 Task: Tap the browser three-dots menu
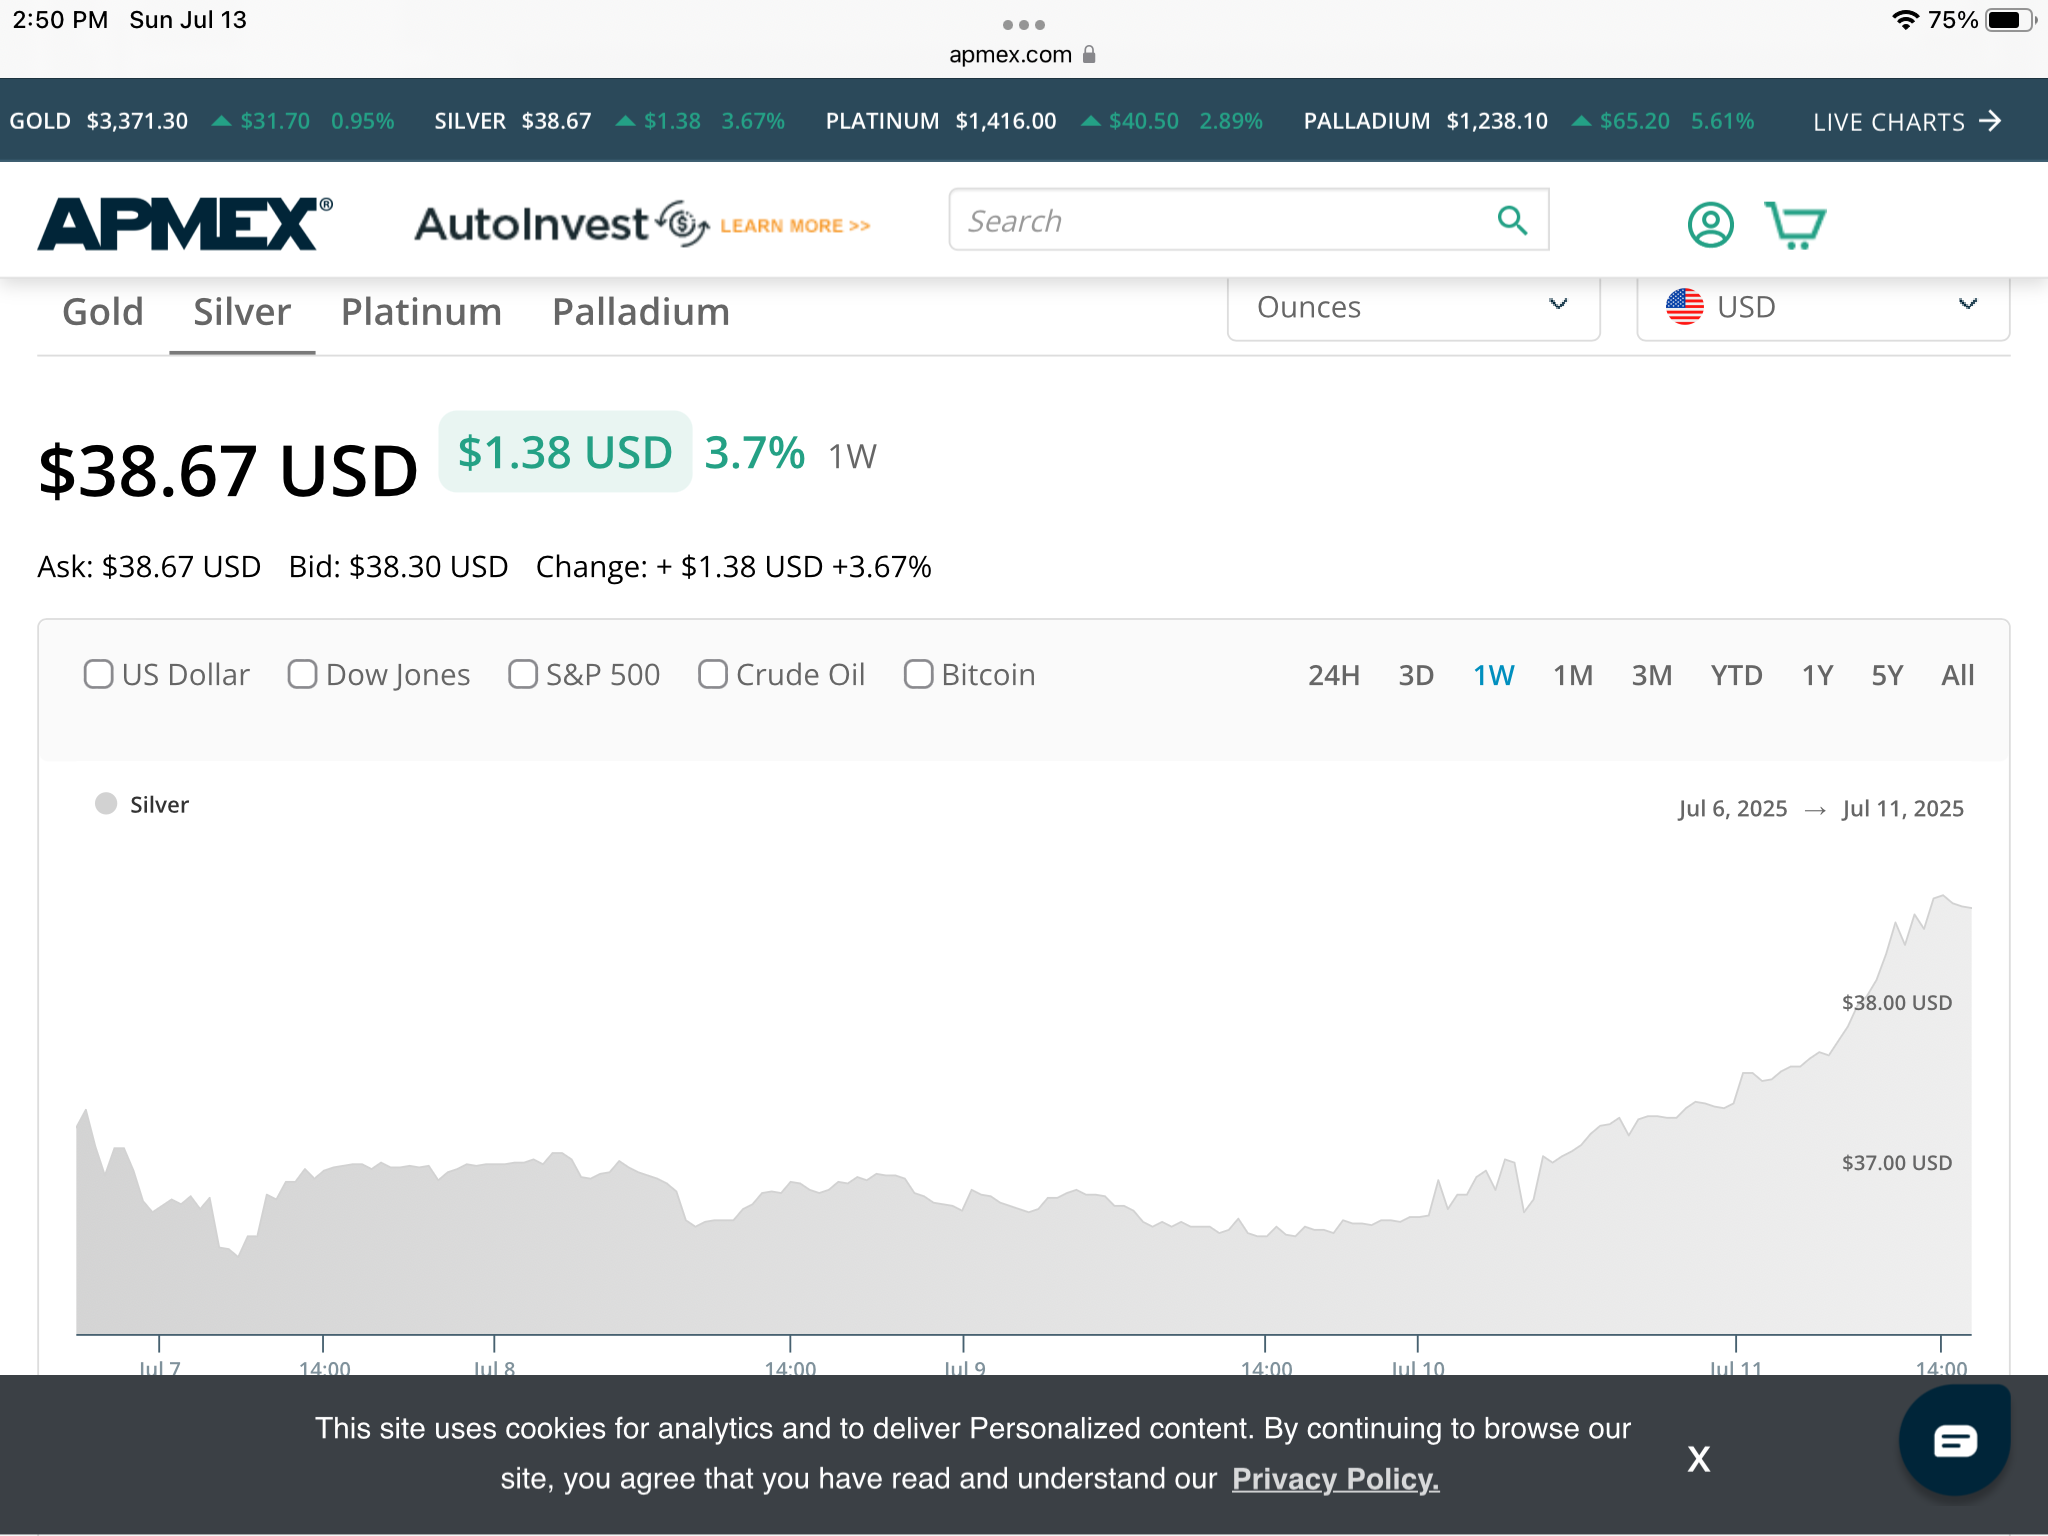tap(1023, 24)
